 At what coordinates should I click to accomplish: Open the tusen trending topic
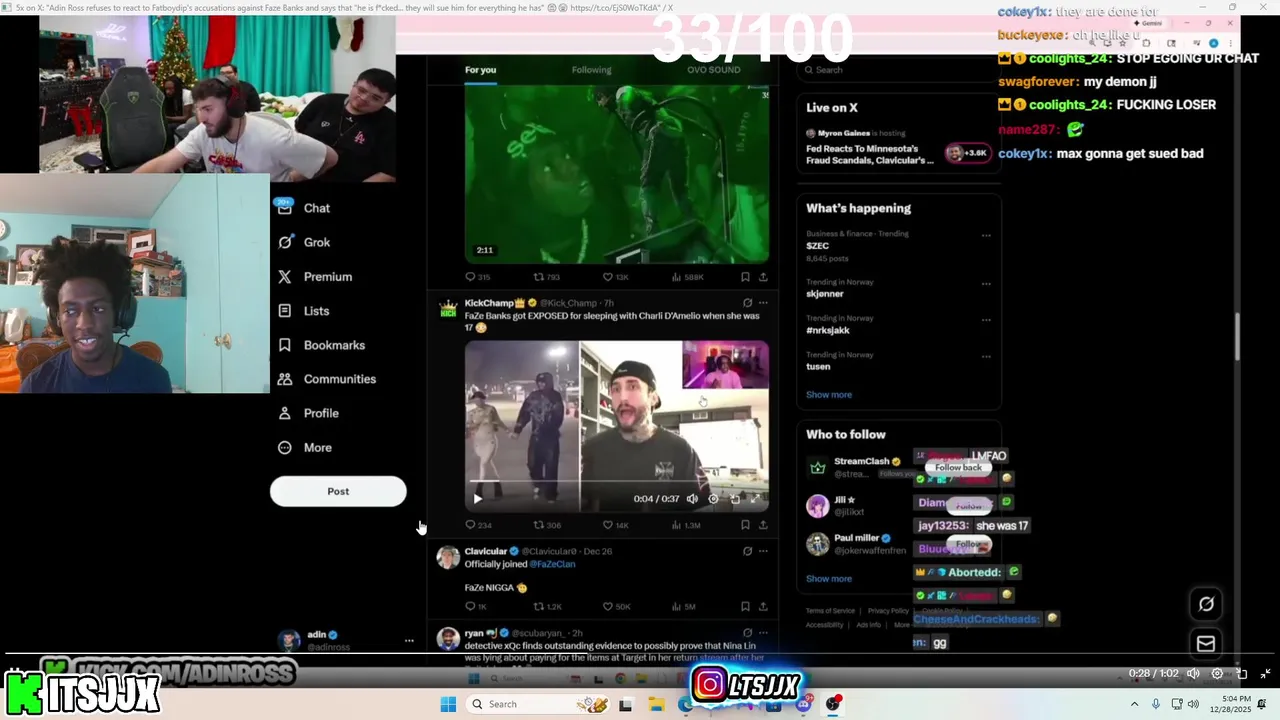point(818,366)
